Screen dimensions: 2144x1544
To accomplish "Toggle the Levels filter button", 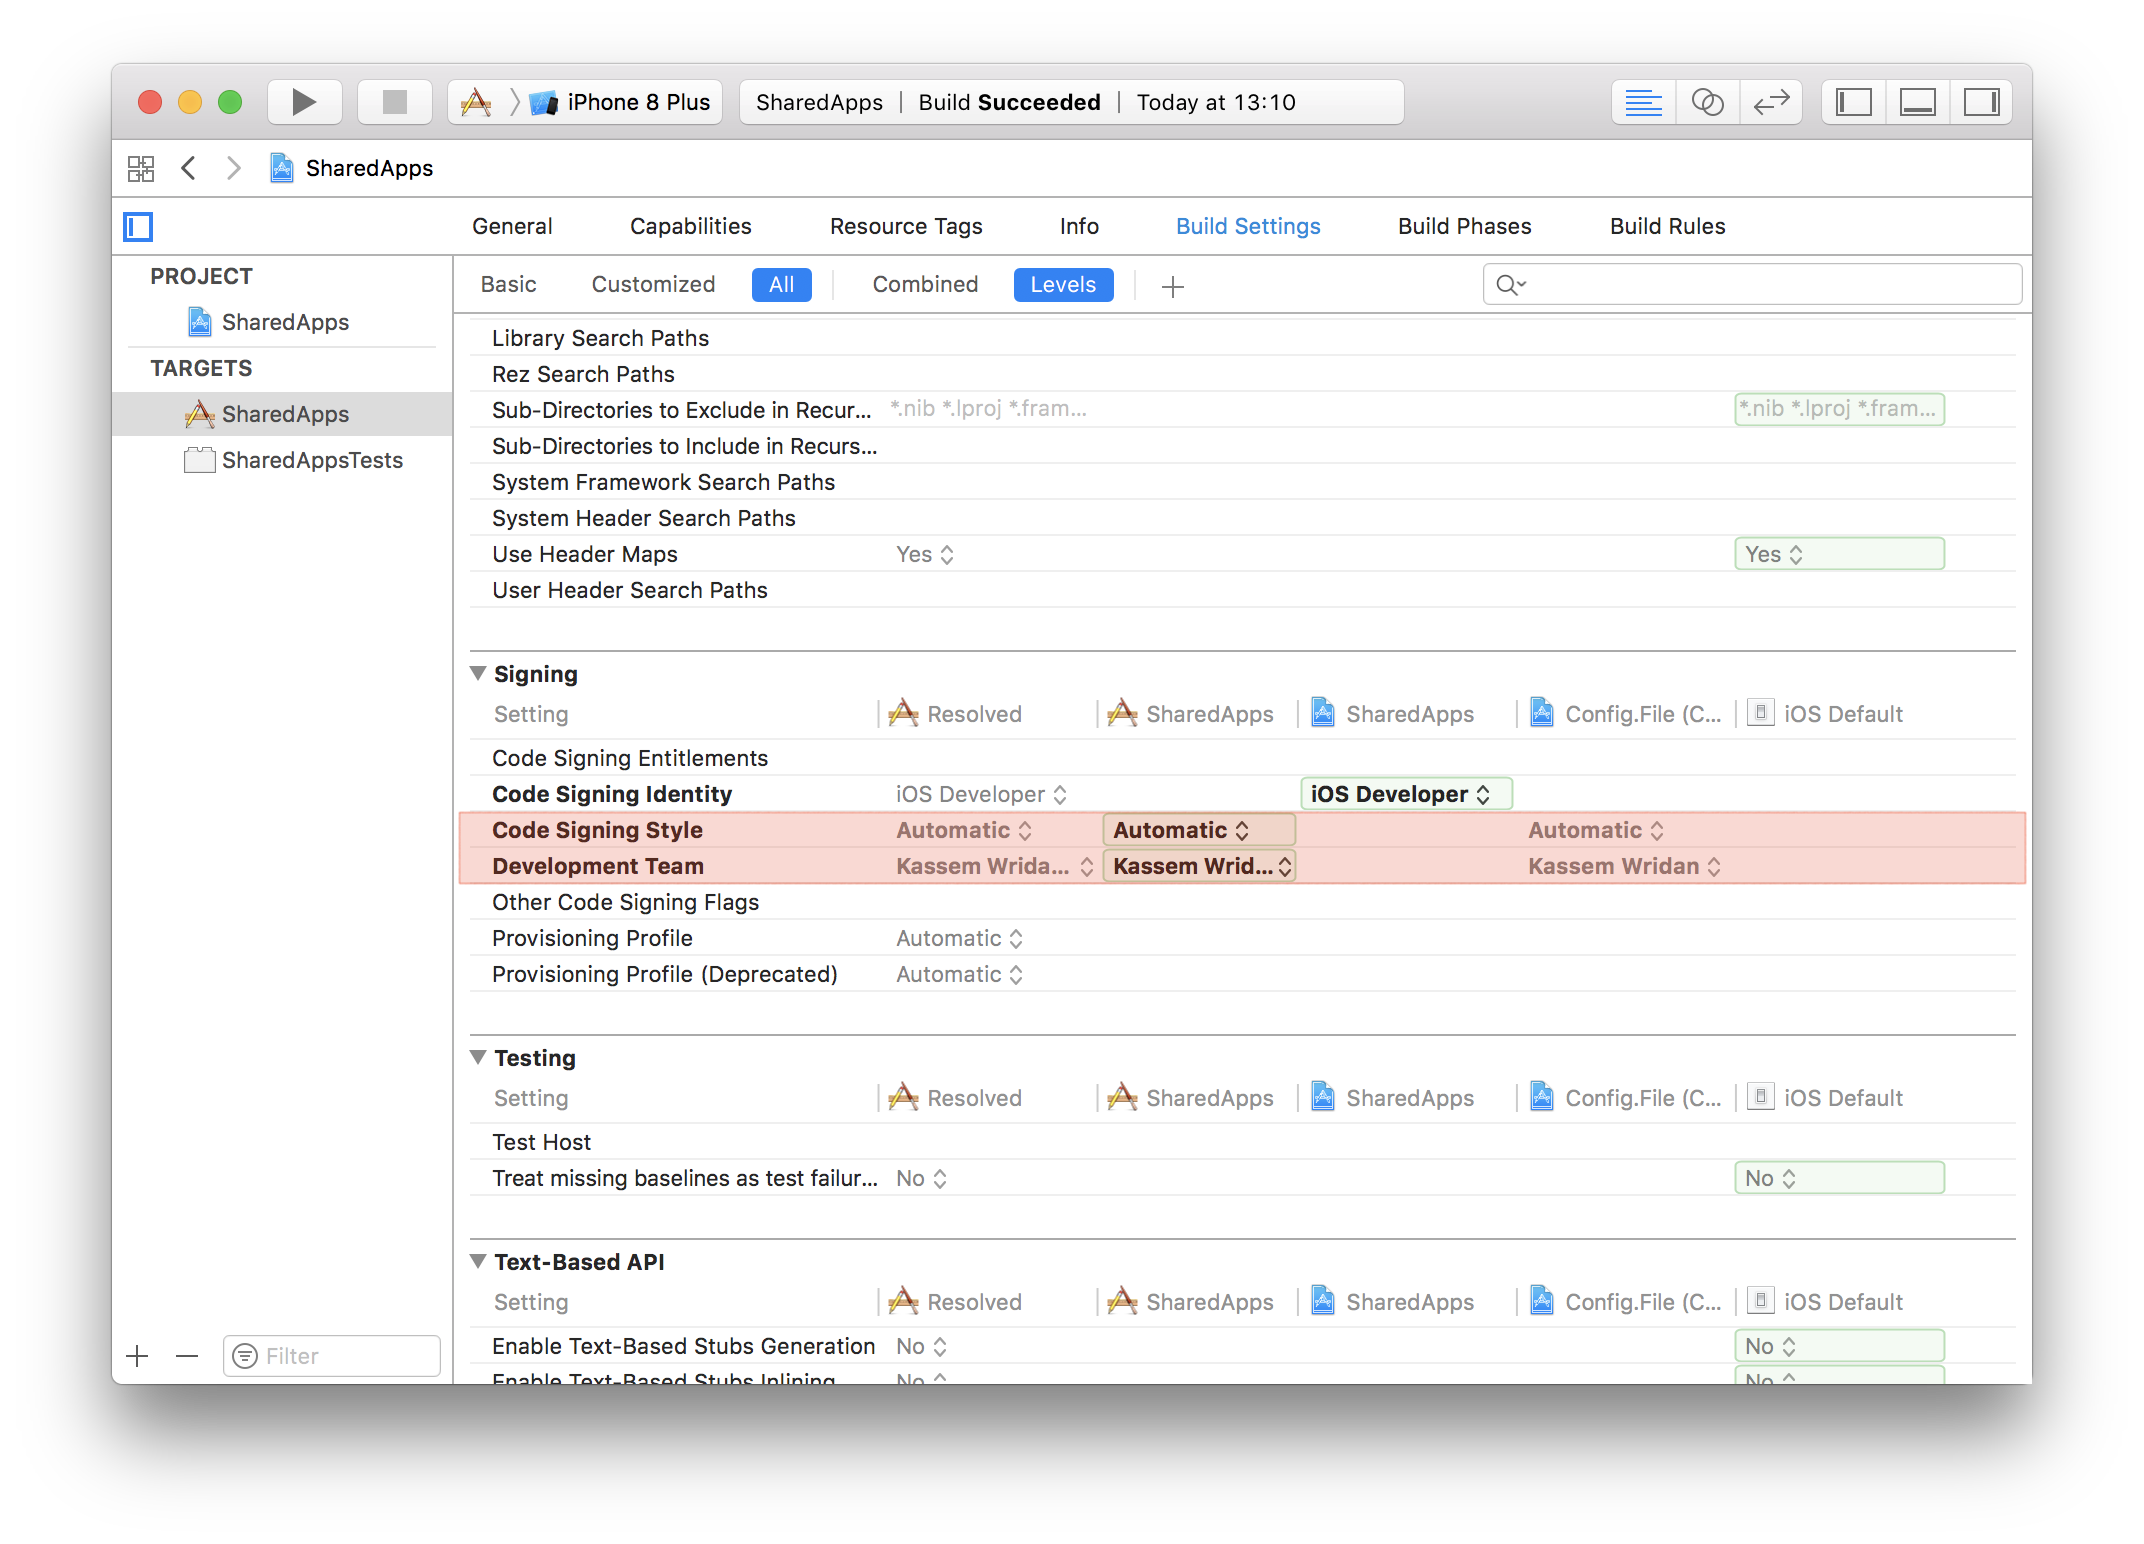I will pyautogui.click(x=1064, y=283).
